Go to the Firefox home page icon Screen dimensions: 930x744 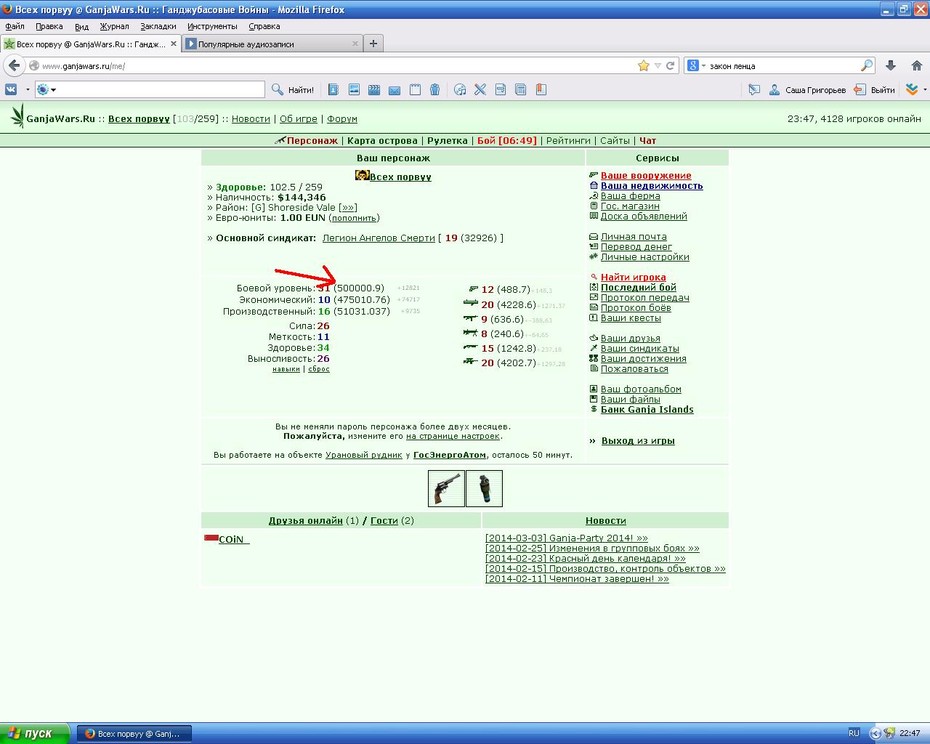[916, 66]
